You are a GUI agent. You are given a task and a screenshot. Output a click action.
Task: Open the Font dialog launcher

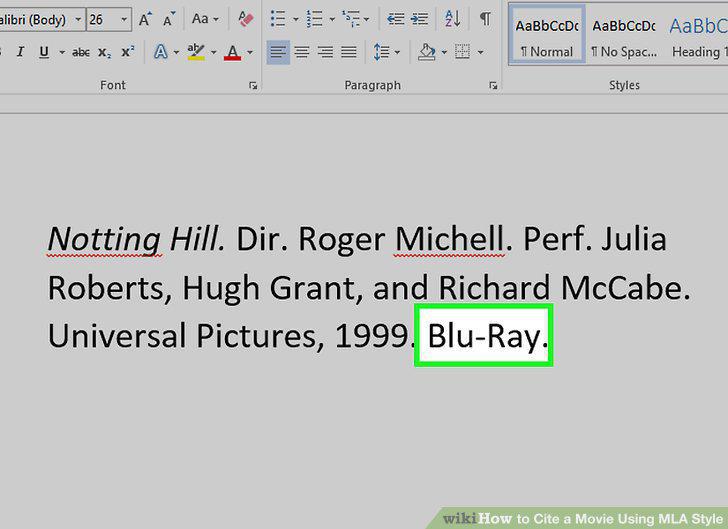[253, 85]
